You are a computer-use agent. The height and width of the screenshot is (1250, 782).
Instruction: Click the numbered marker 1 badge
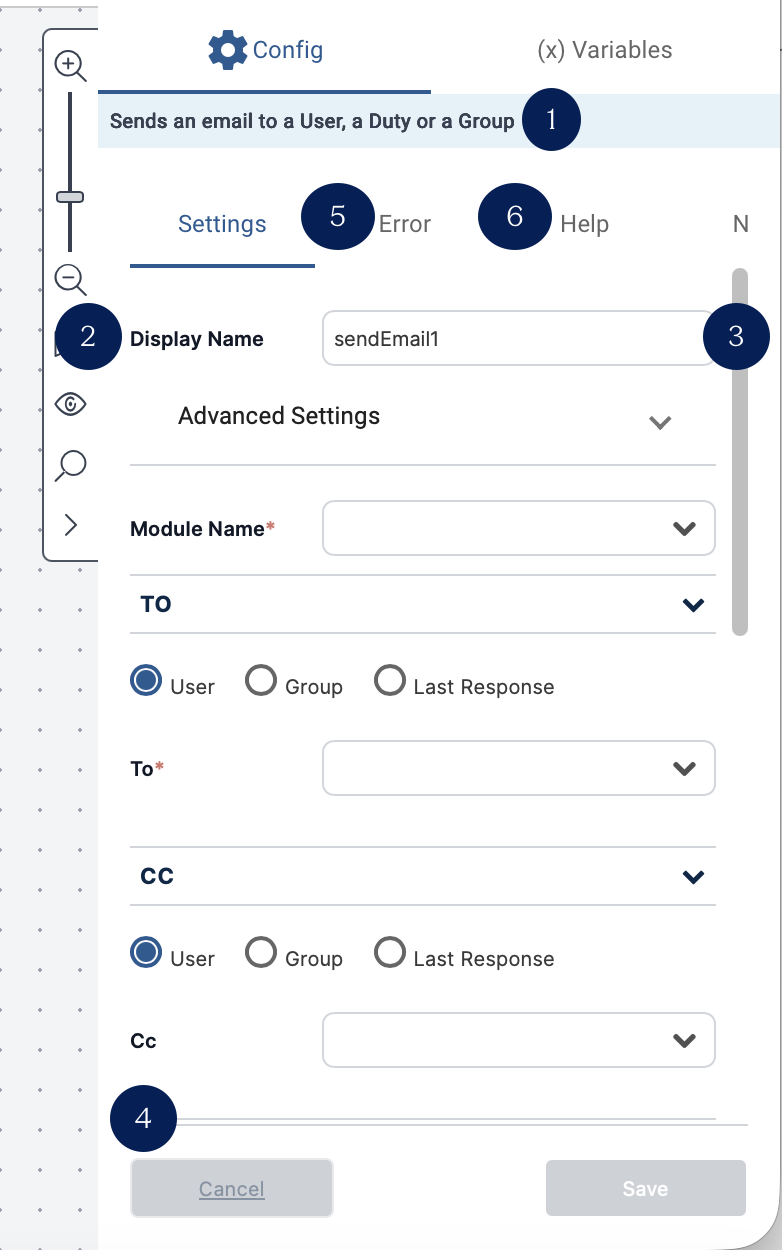pyautogui.click(x=551, y=120)
